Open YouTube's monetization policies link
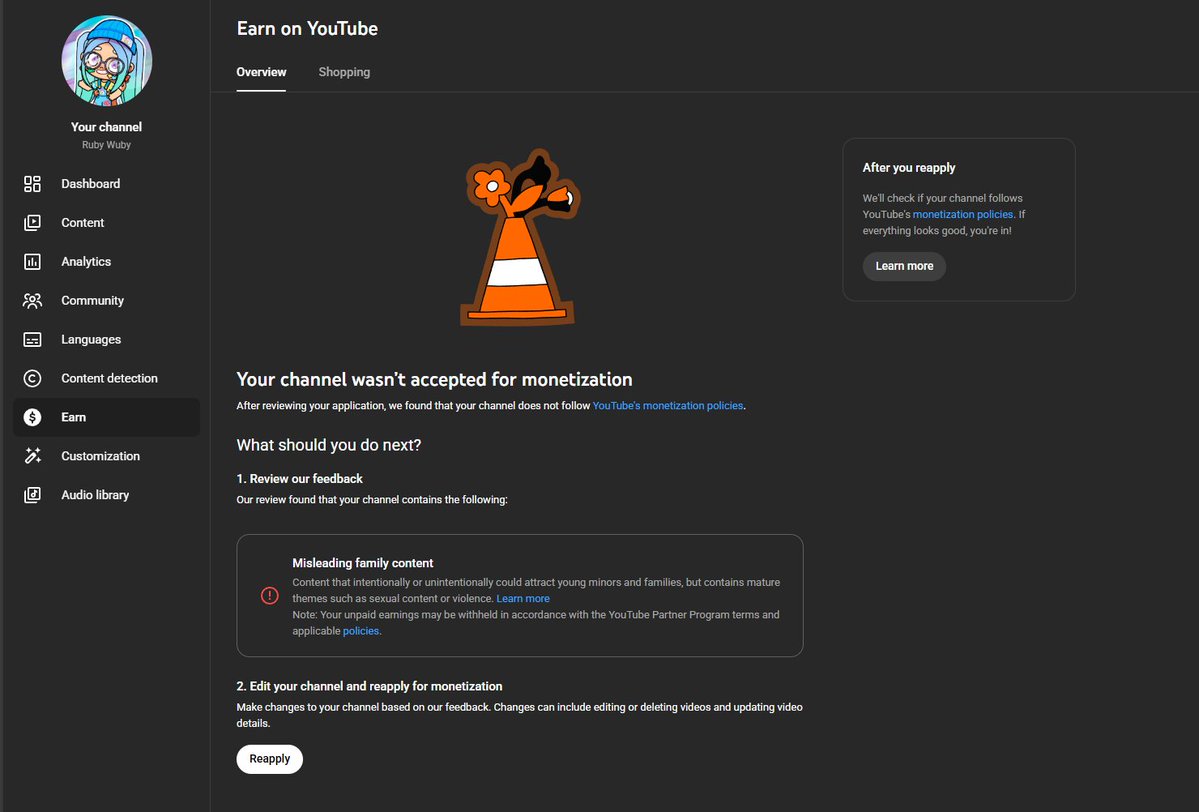This screenshot has height=812, width=1199. [668, 406]
